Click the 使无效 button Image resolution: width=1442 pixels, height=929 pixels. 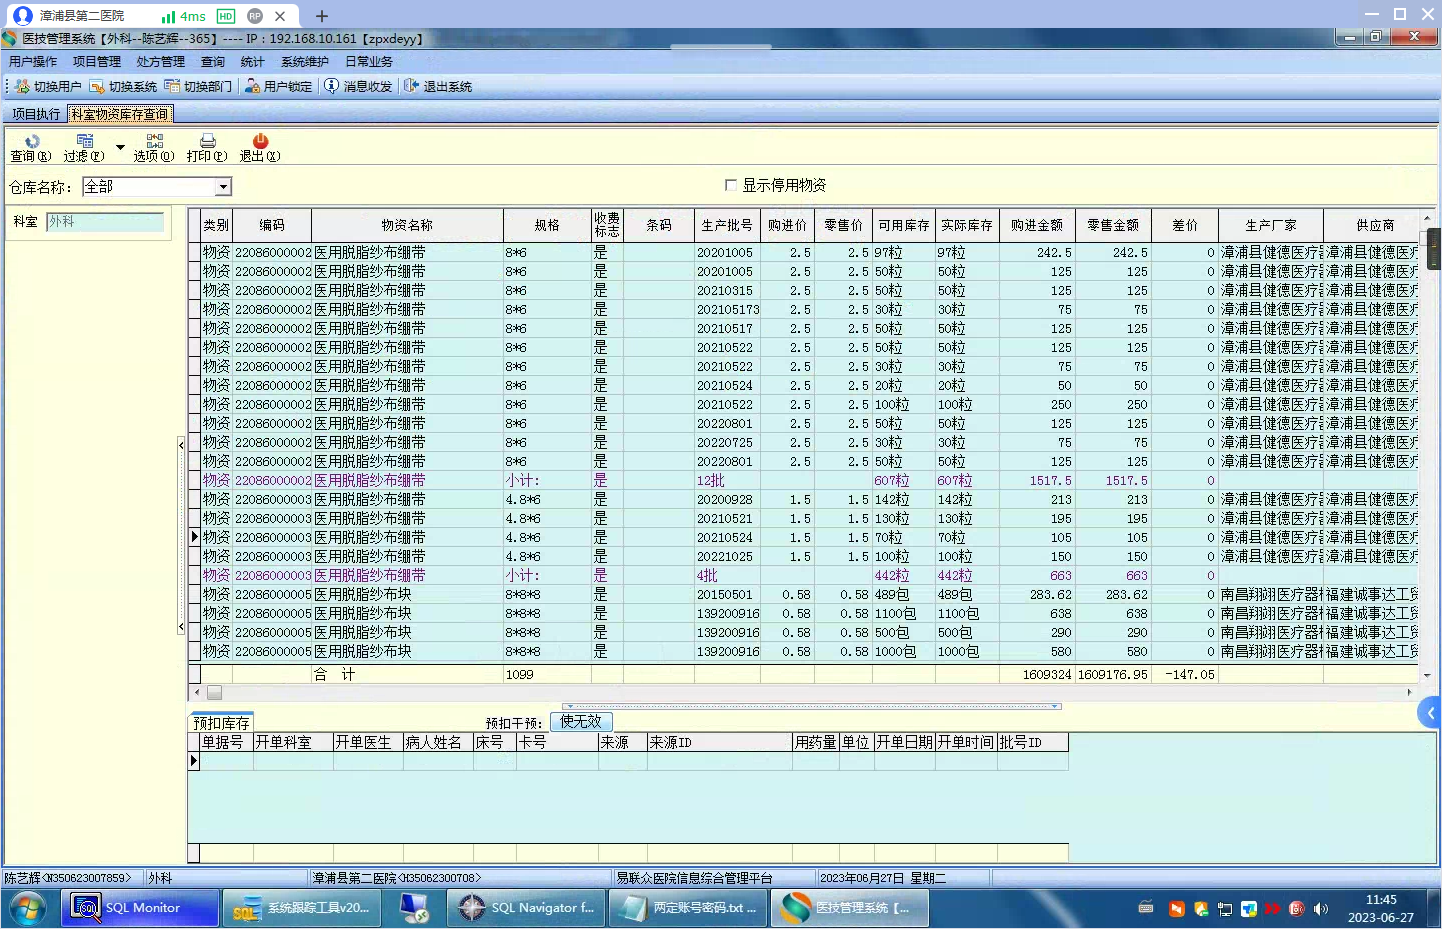pos(581,721)
